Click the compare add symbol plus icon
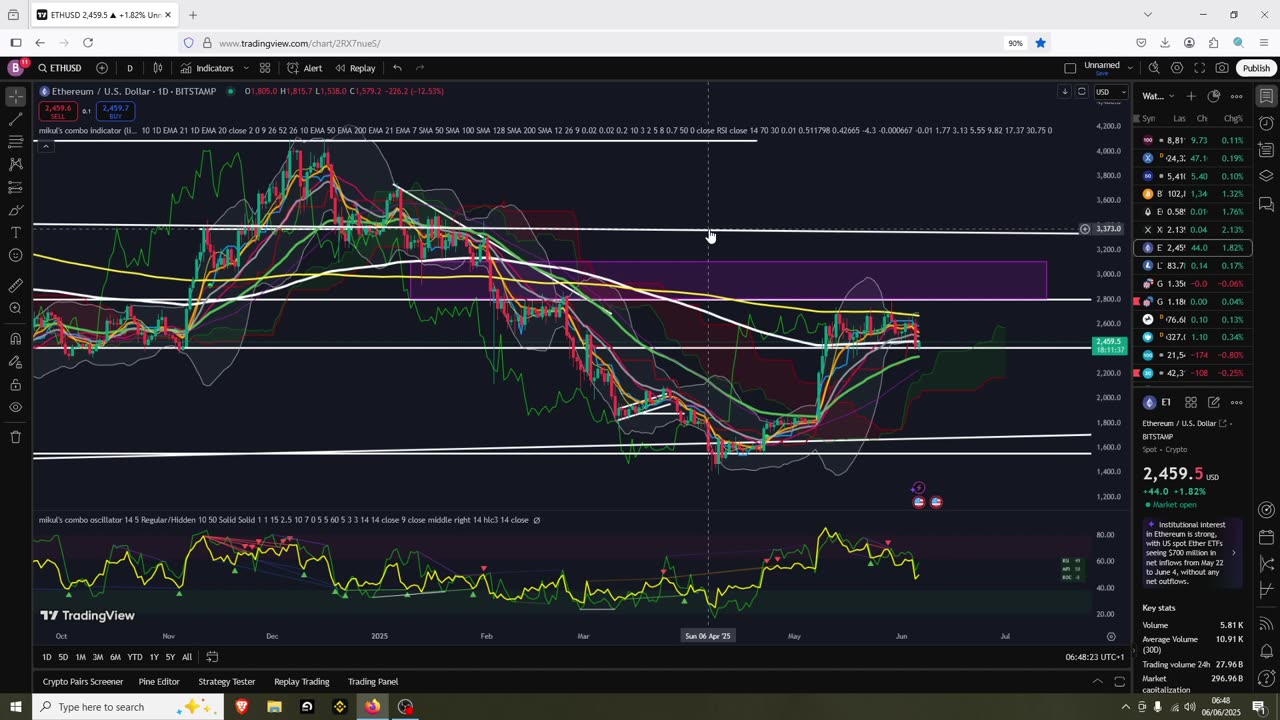Screen dimensions: 1280x720 click(x=102, y=68)
